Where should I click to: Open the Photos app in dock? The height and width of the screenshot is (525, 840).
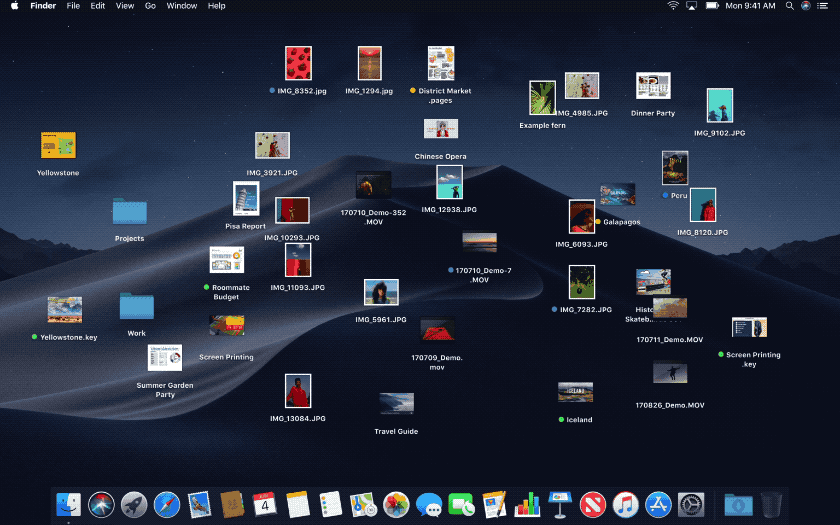pos(396,505)
